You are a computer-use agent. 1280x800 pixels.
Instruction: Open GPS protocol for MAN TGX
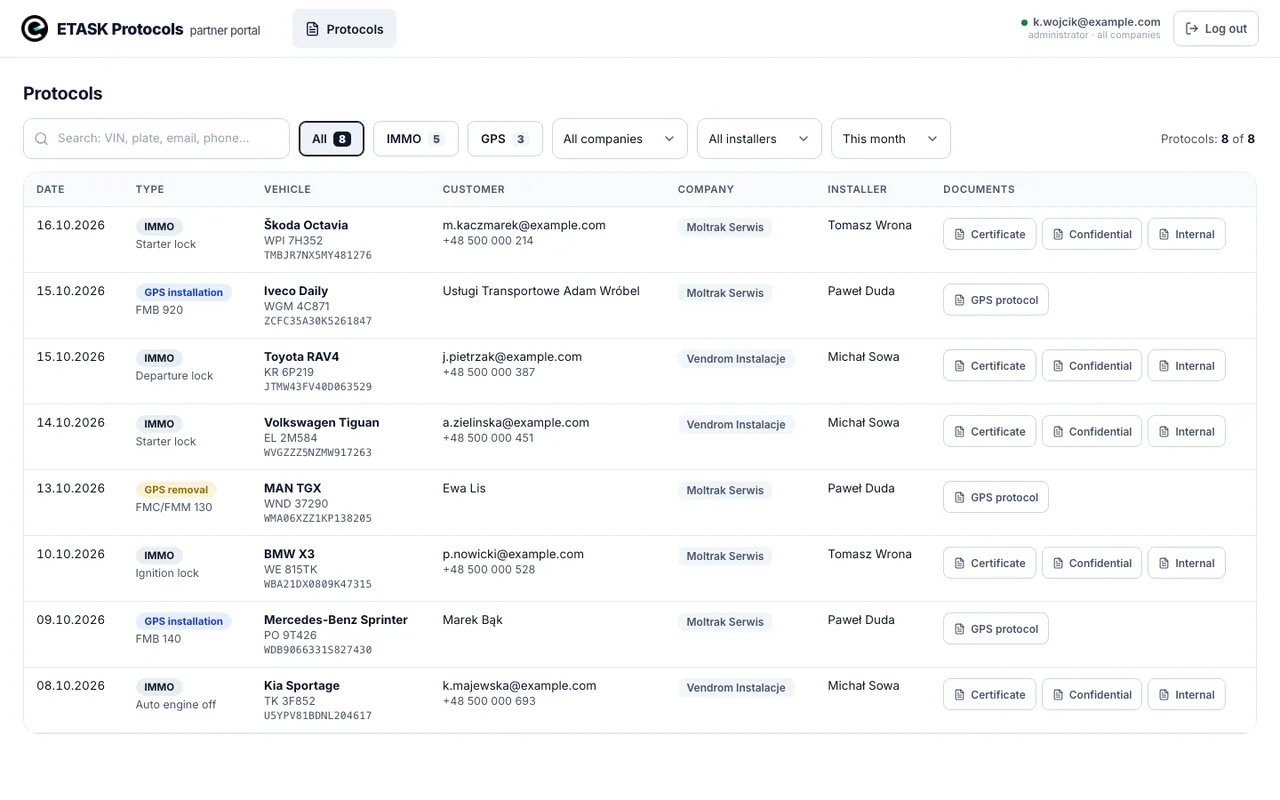pos(996,498)
